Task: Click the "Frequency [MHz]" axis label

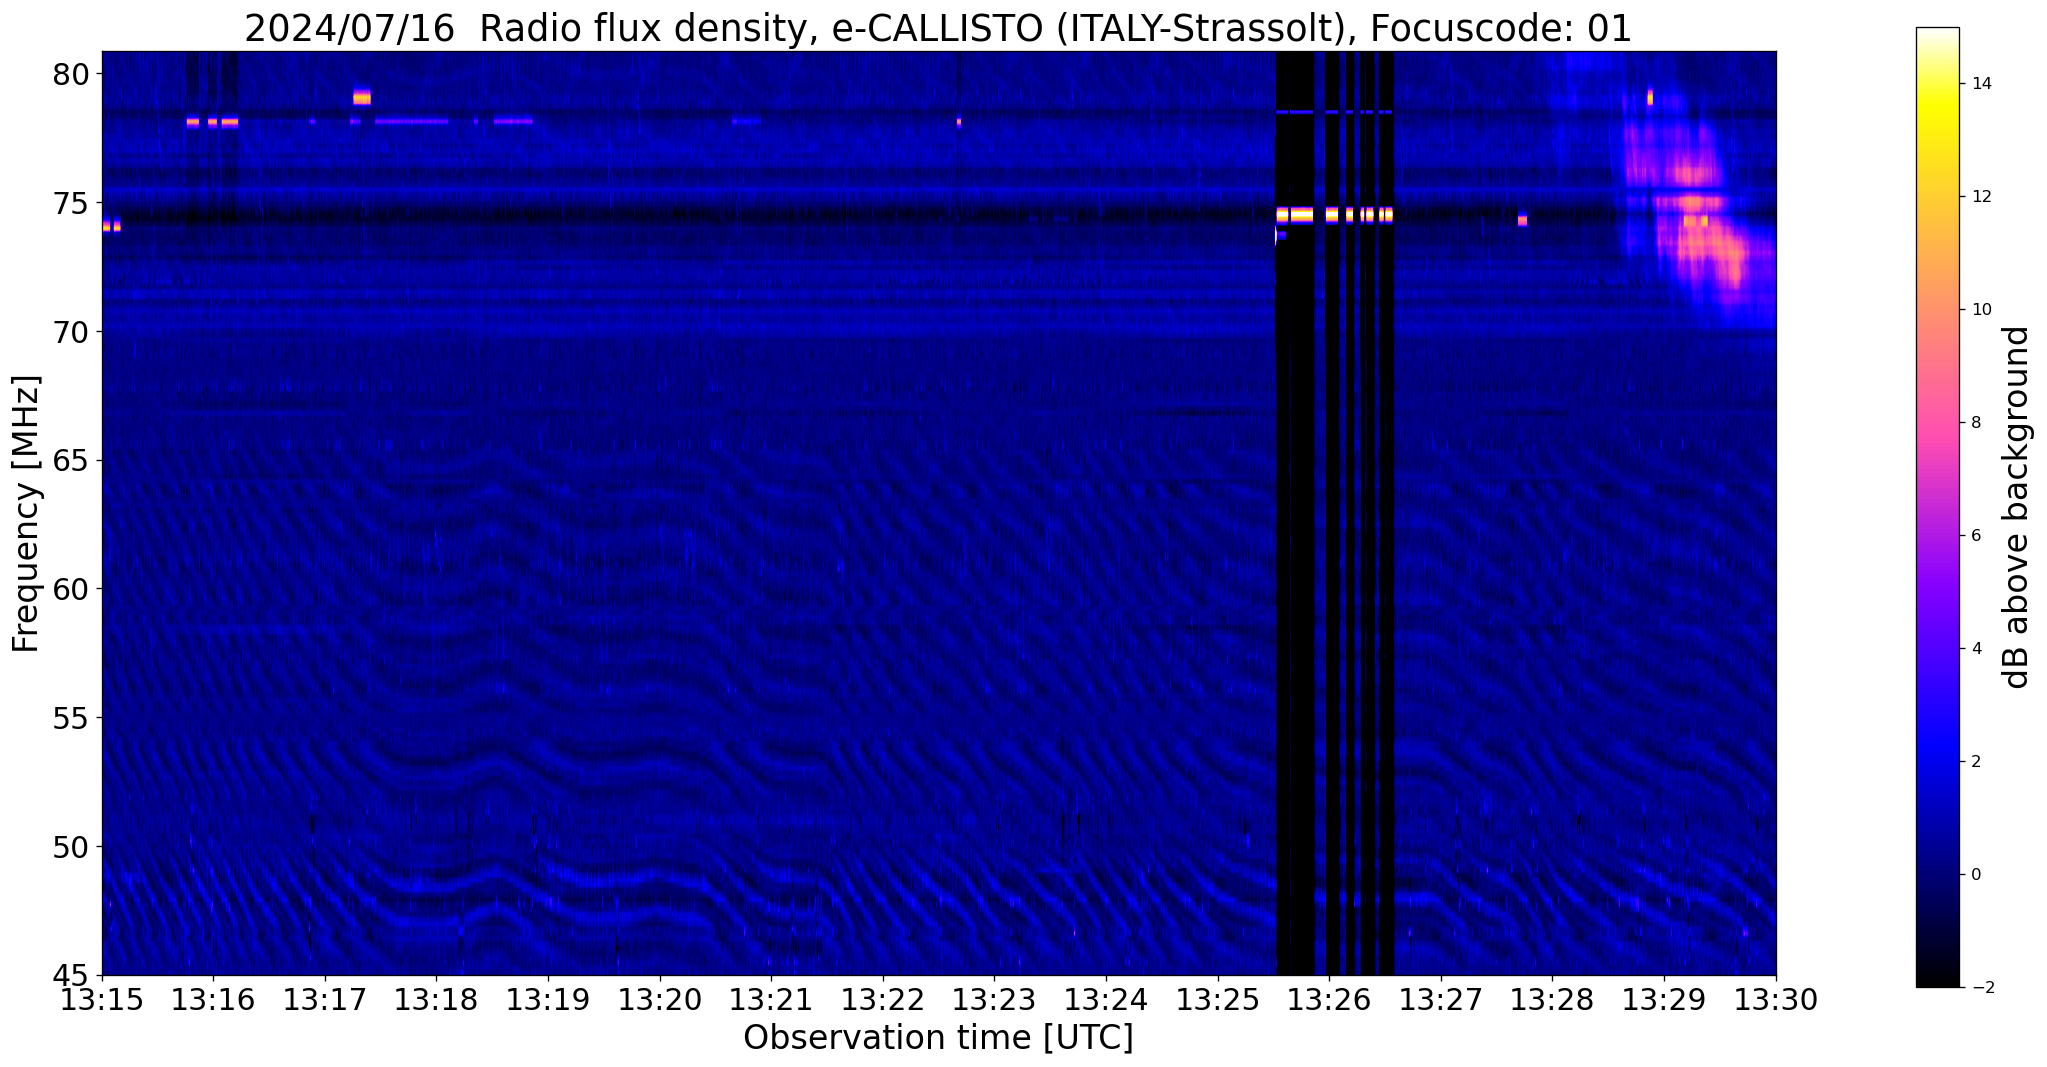Action: pyautogui.click(x=26, y=514)
